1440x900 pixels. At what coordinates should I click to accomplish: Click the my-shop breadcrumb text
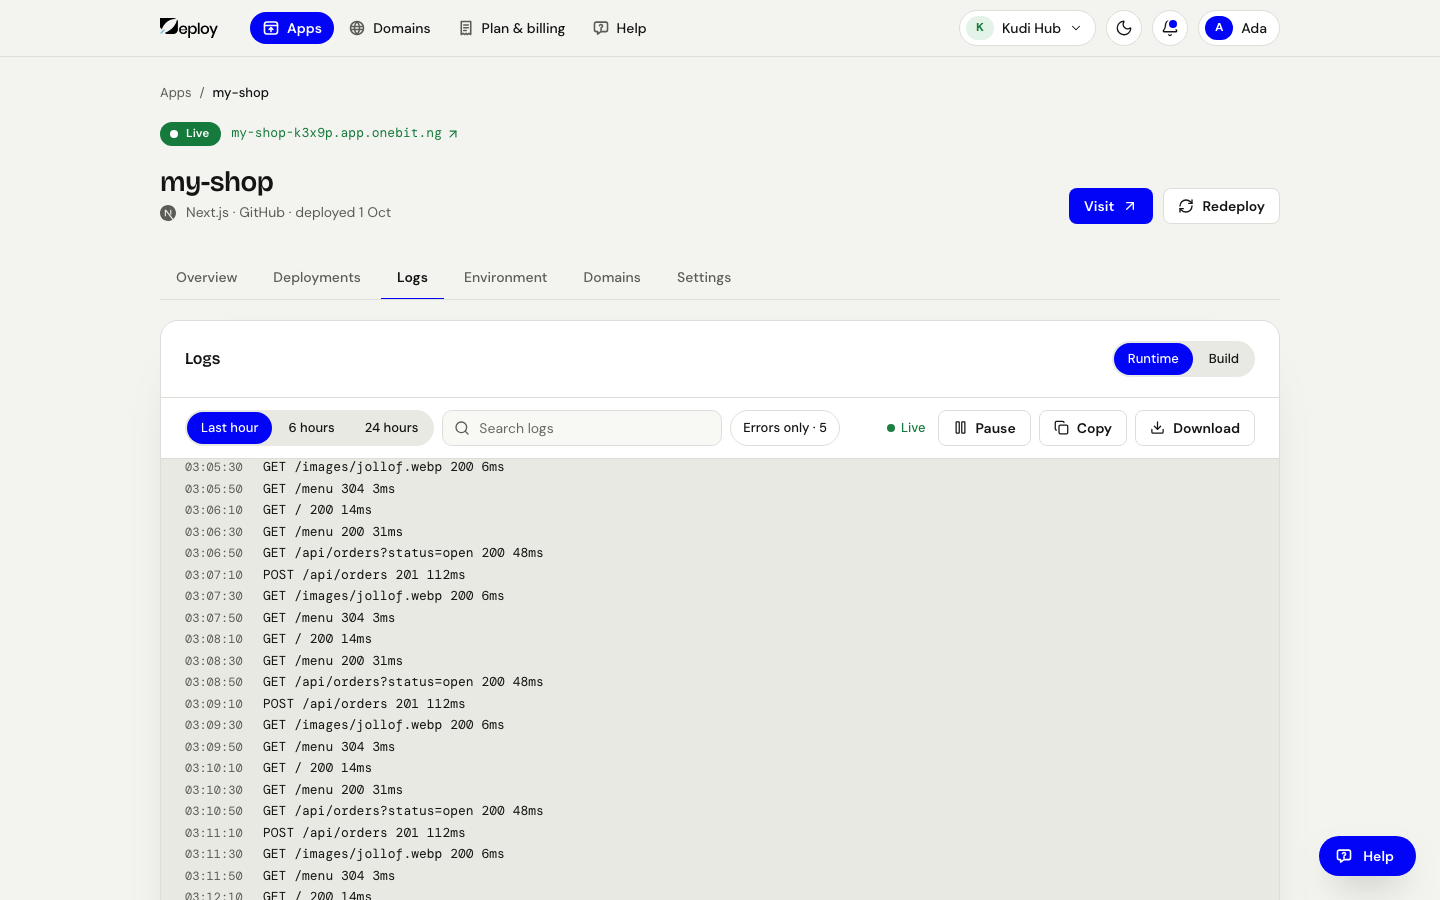click(240, 92)
